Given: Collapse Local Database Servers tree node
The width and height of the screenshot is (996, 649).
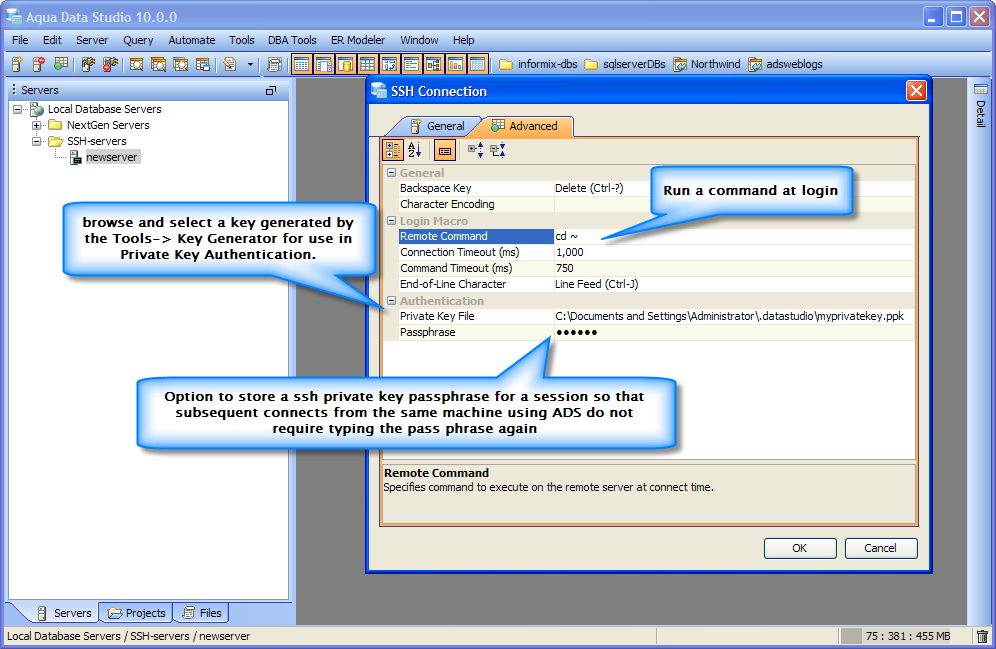Looking at the screenshot, I should (17, 109).
